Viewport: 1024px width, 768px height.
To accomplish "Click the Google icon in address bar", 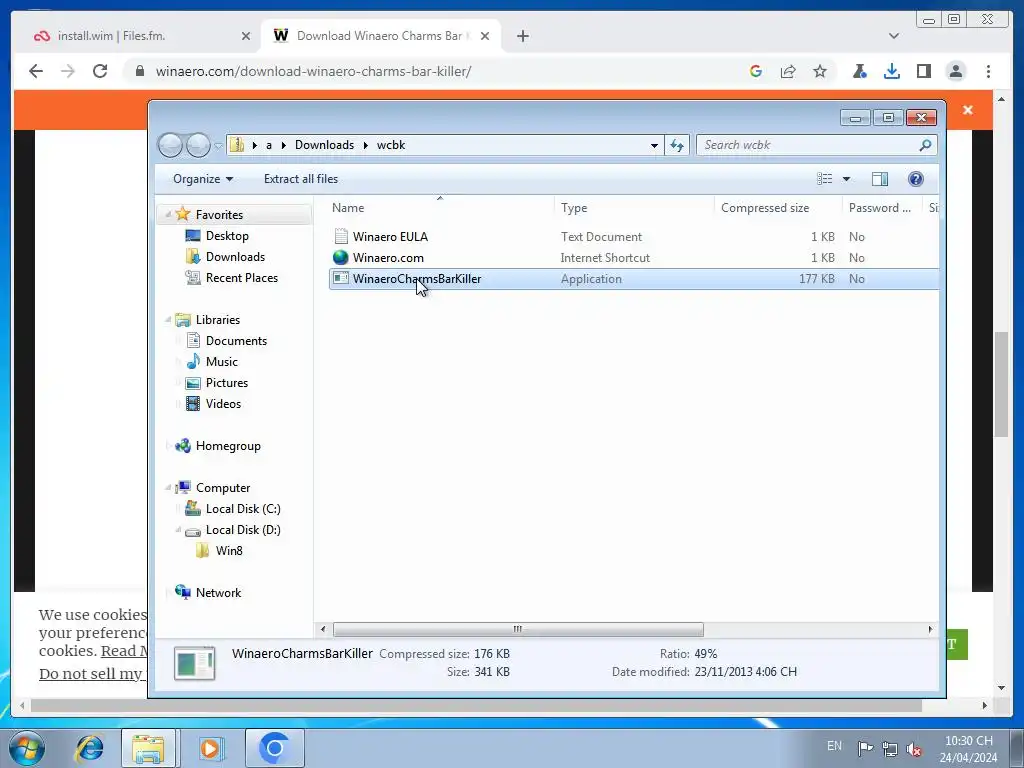I will (756, 71).
